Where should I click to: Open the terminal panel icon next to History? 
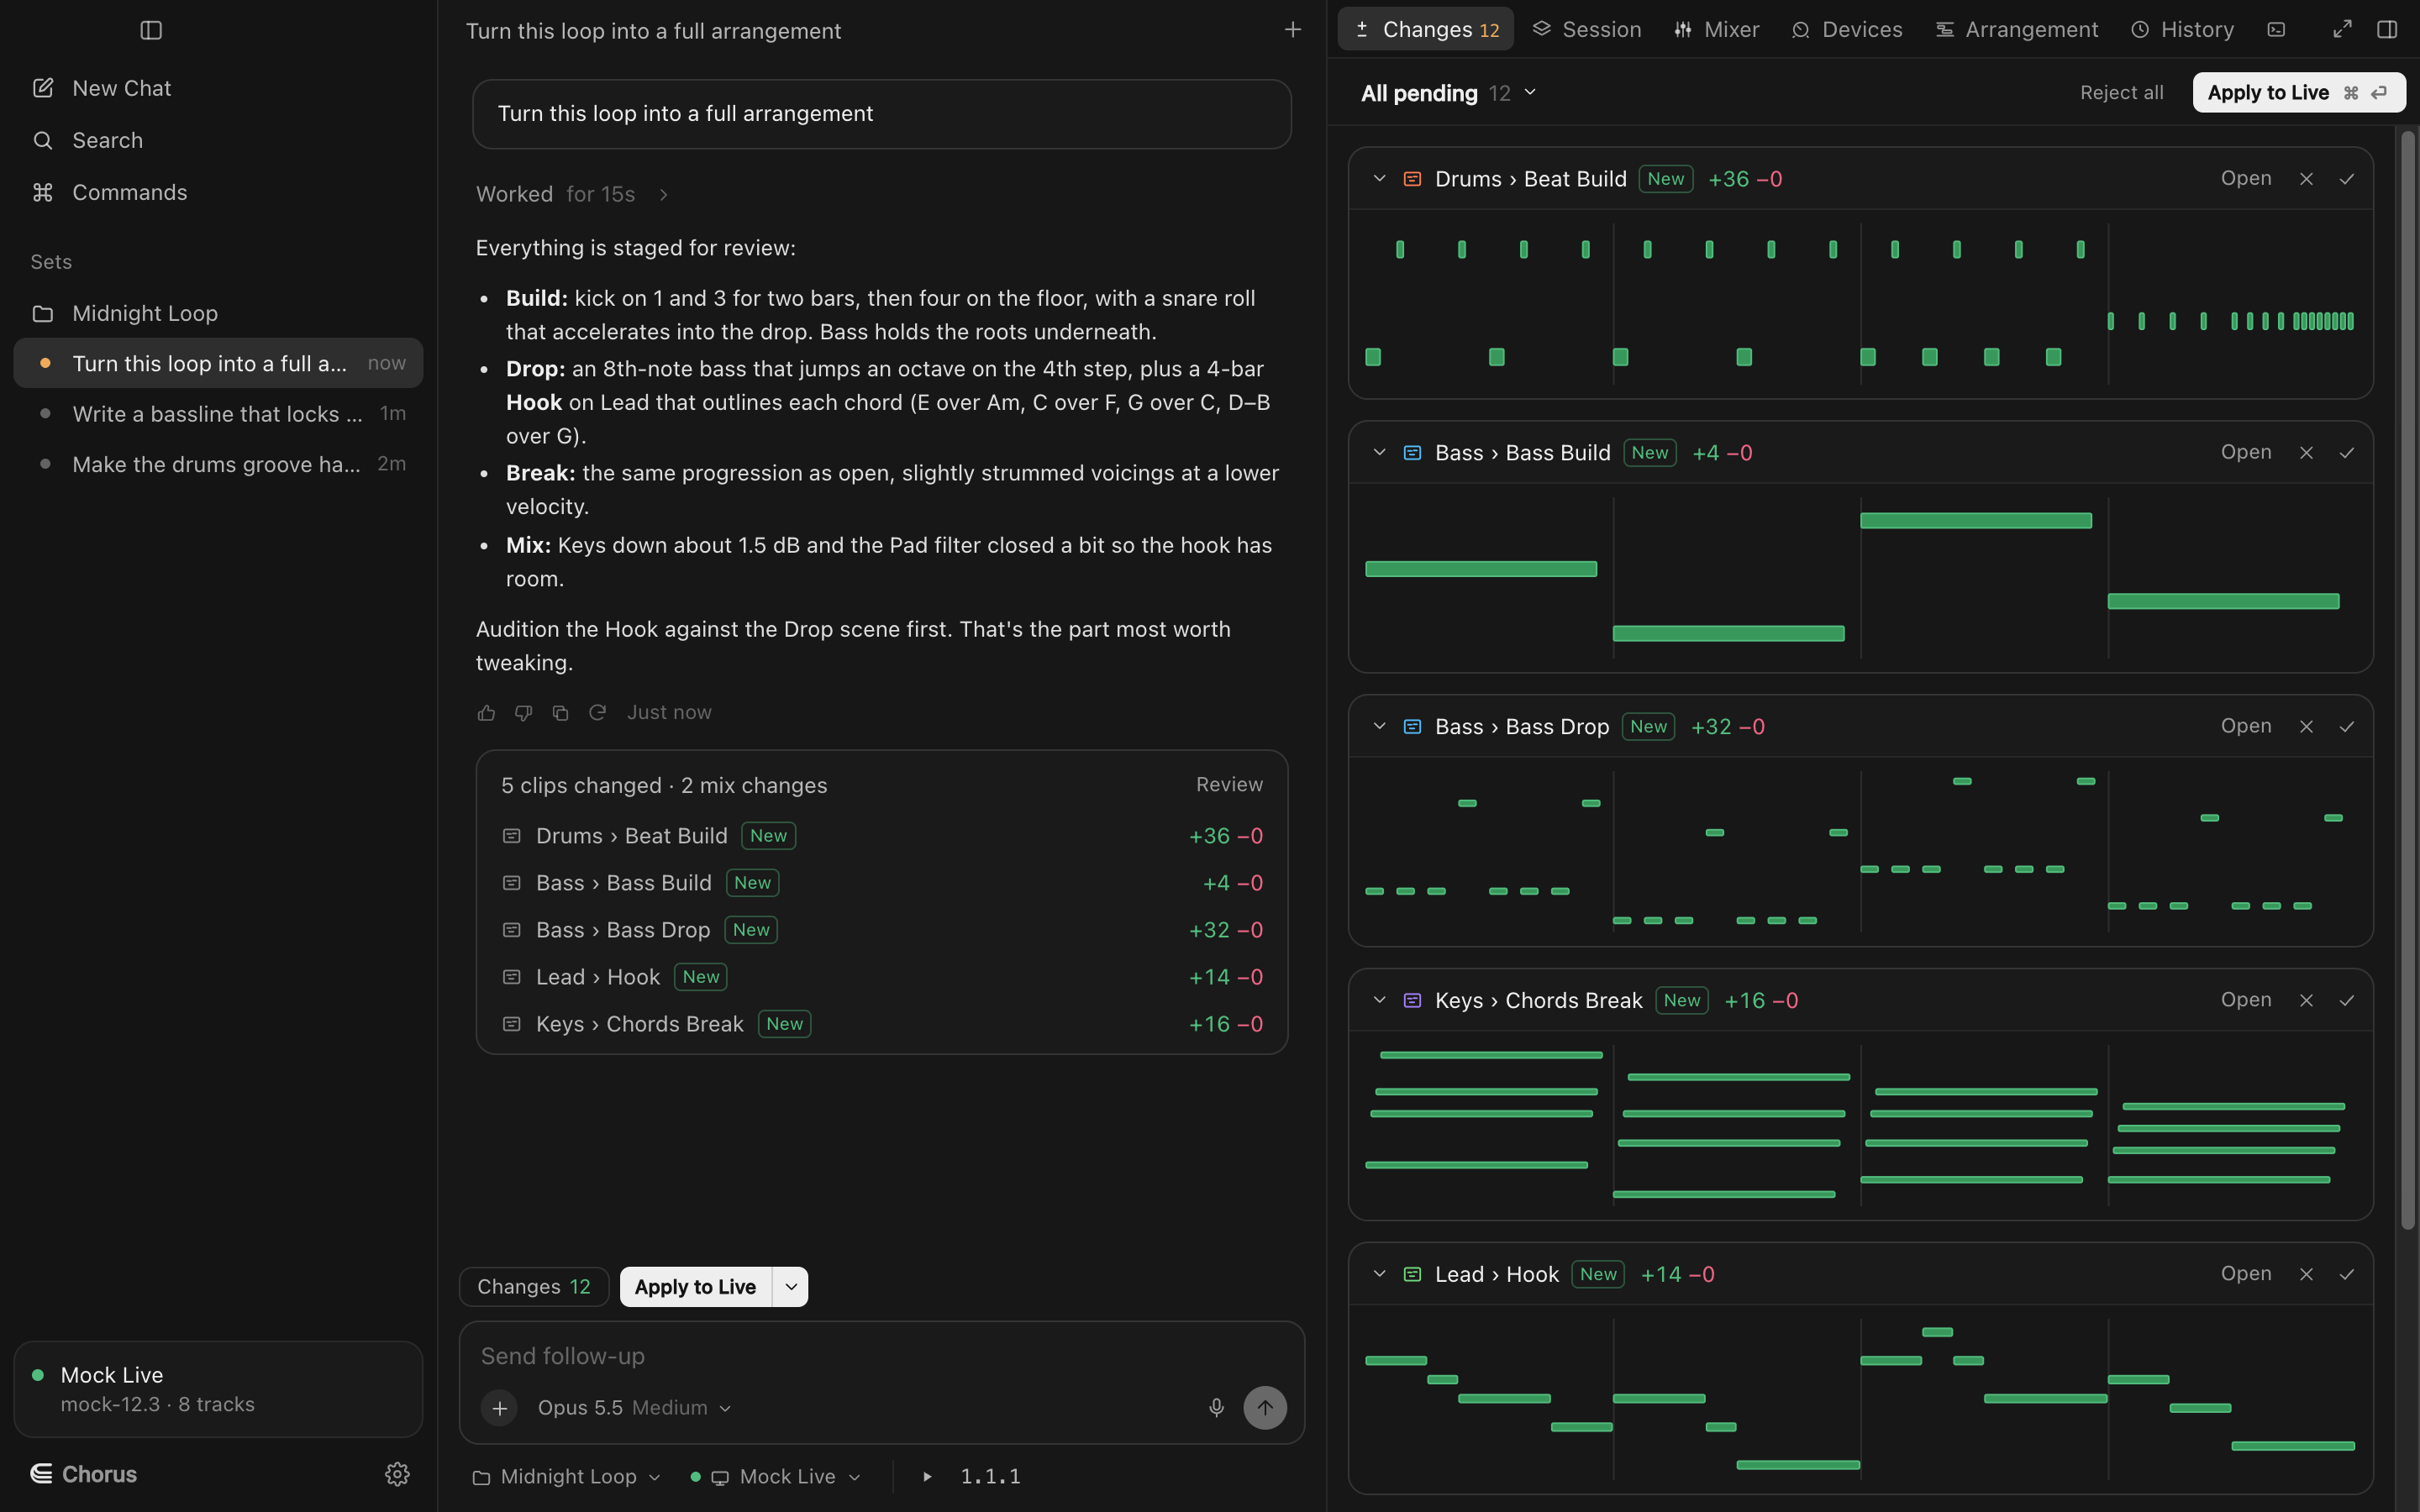coord(2277,30)
